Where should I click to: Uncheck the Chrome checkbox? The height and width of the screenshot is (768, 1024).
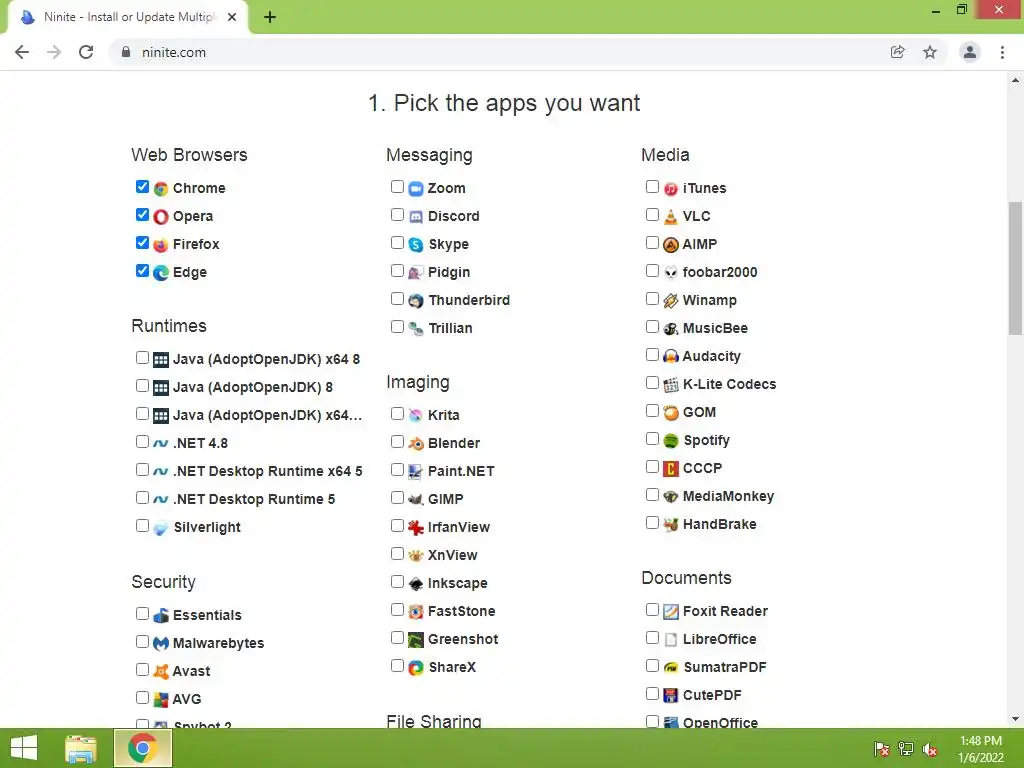click(x=142, y=187)
